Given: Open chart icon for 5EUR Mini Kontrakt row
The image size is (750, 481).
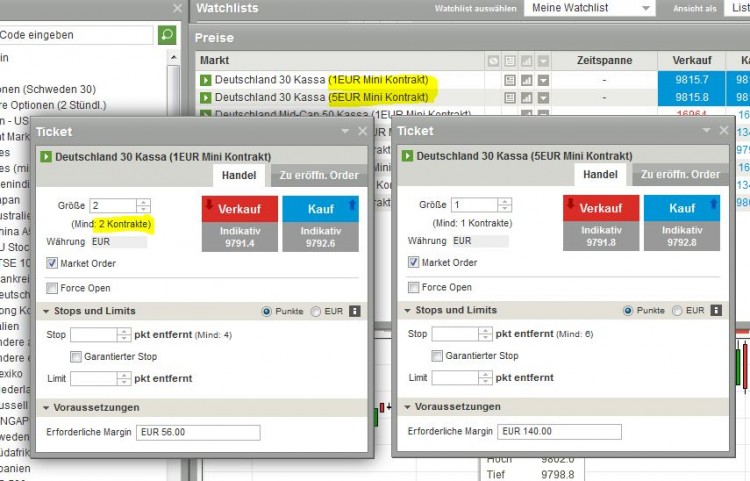Looking at the screenshot, I should [527, 98].
